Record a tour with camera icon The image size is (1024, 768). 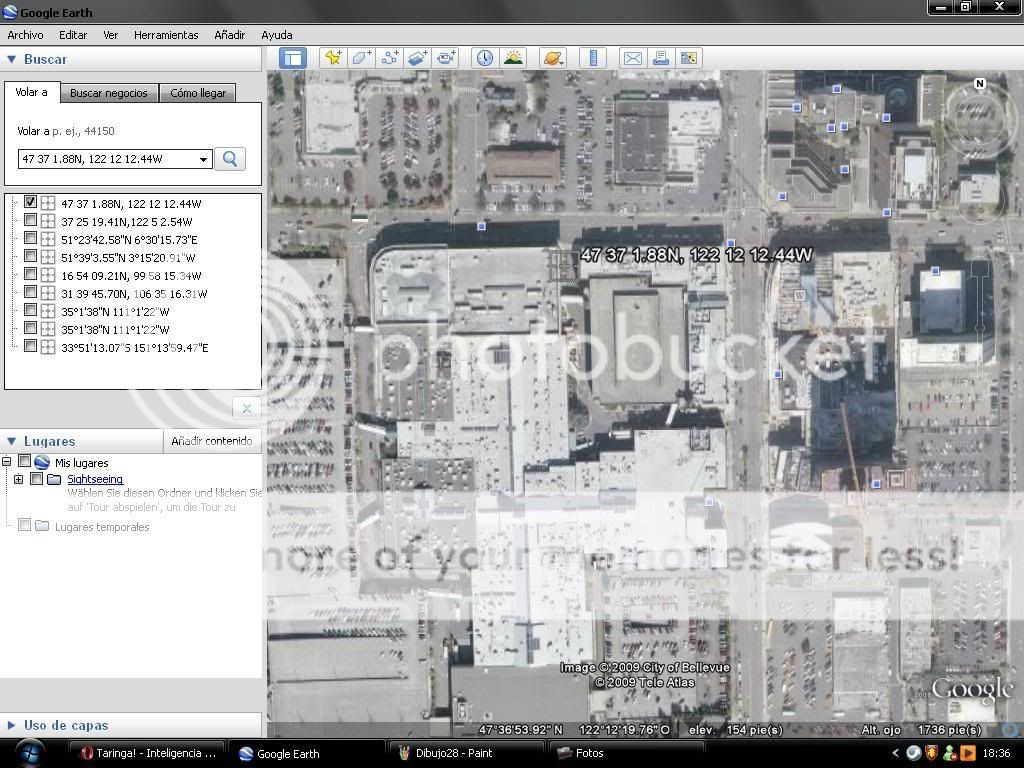click(x=446, y=58)
